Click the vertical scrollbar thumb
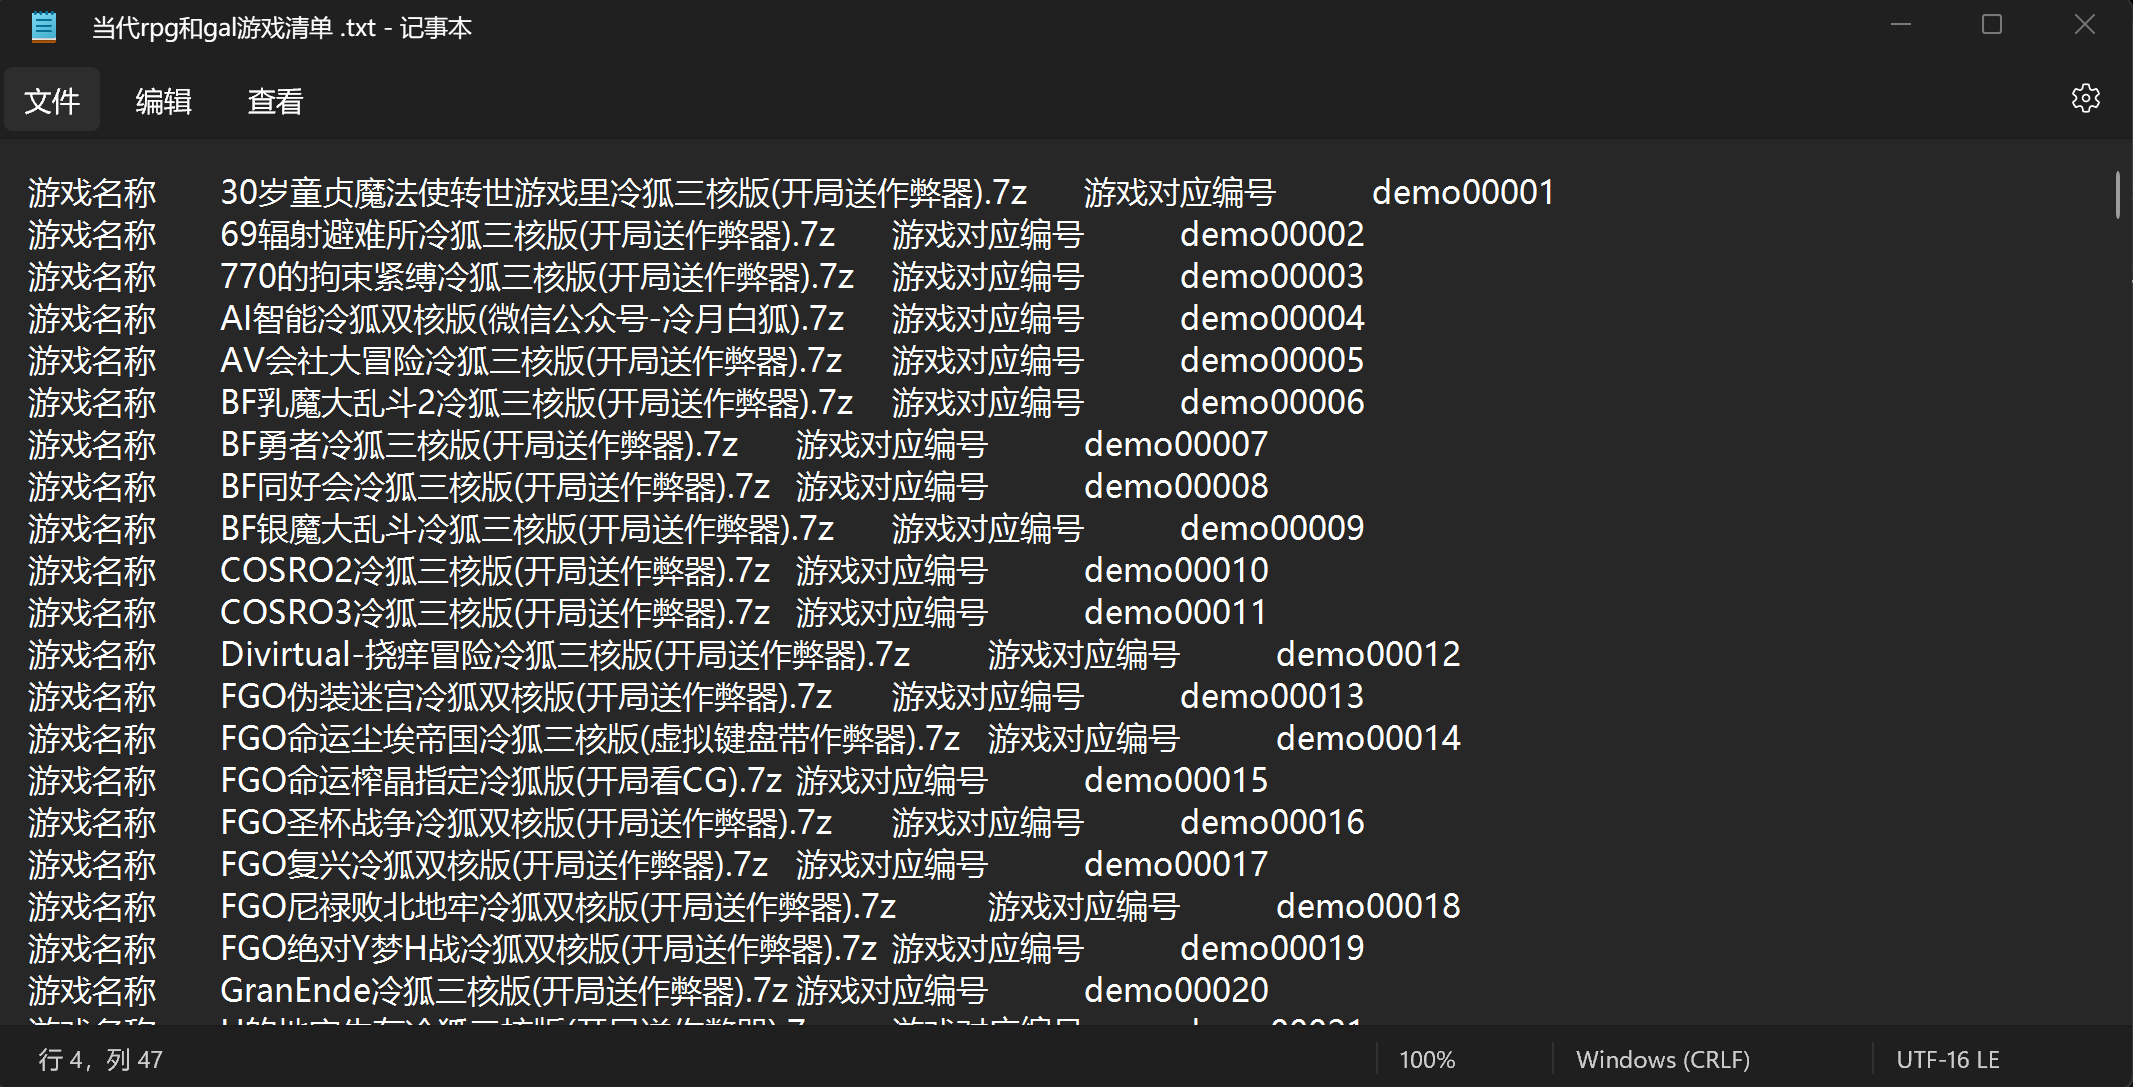 pos(2117,194)
